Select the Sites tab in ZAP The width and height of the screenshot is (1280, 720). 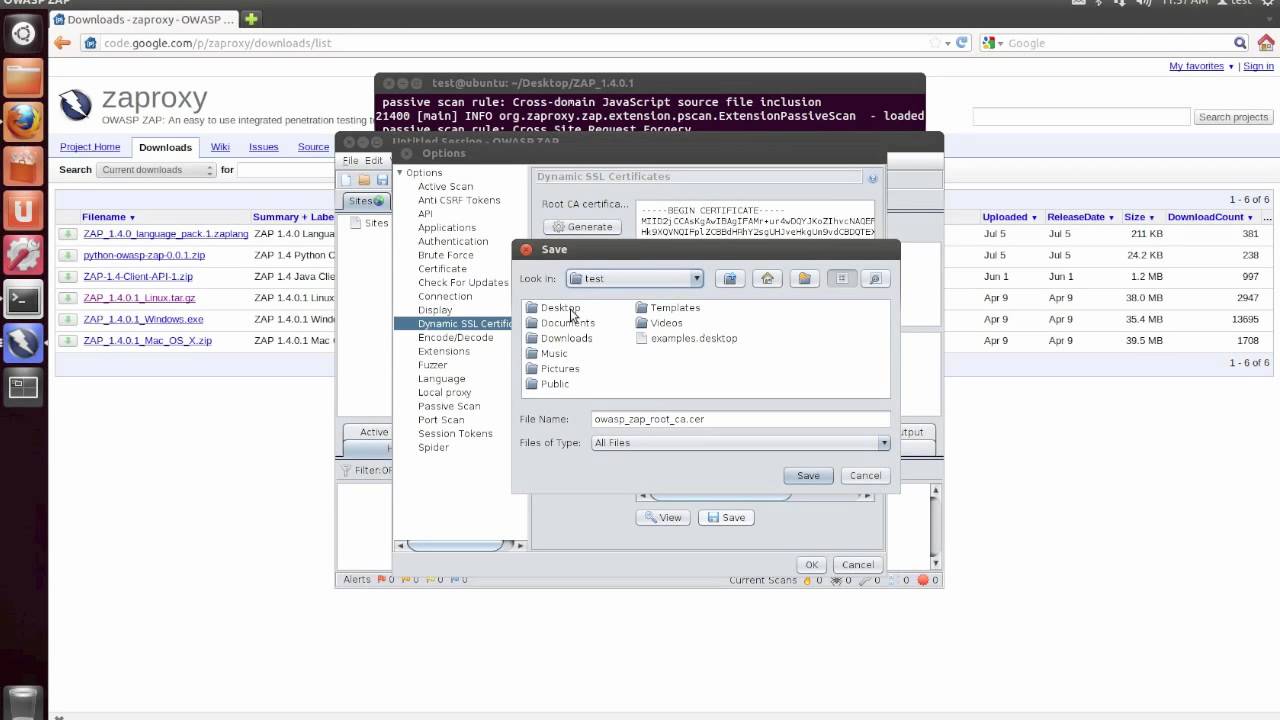365,201
